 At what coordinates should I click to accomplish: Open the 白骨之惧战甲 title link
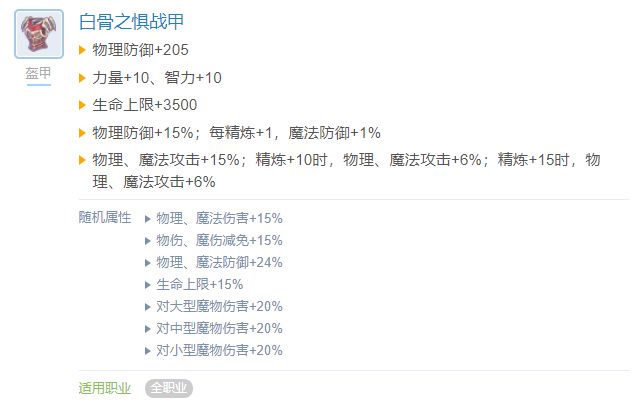click(131, 21)
